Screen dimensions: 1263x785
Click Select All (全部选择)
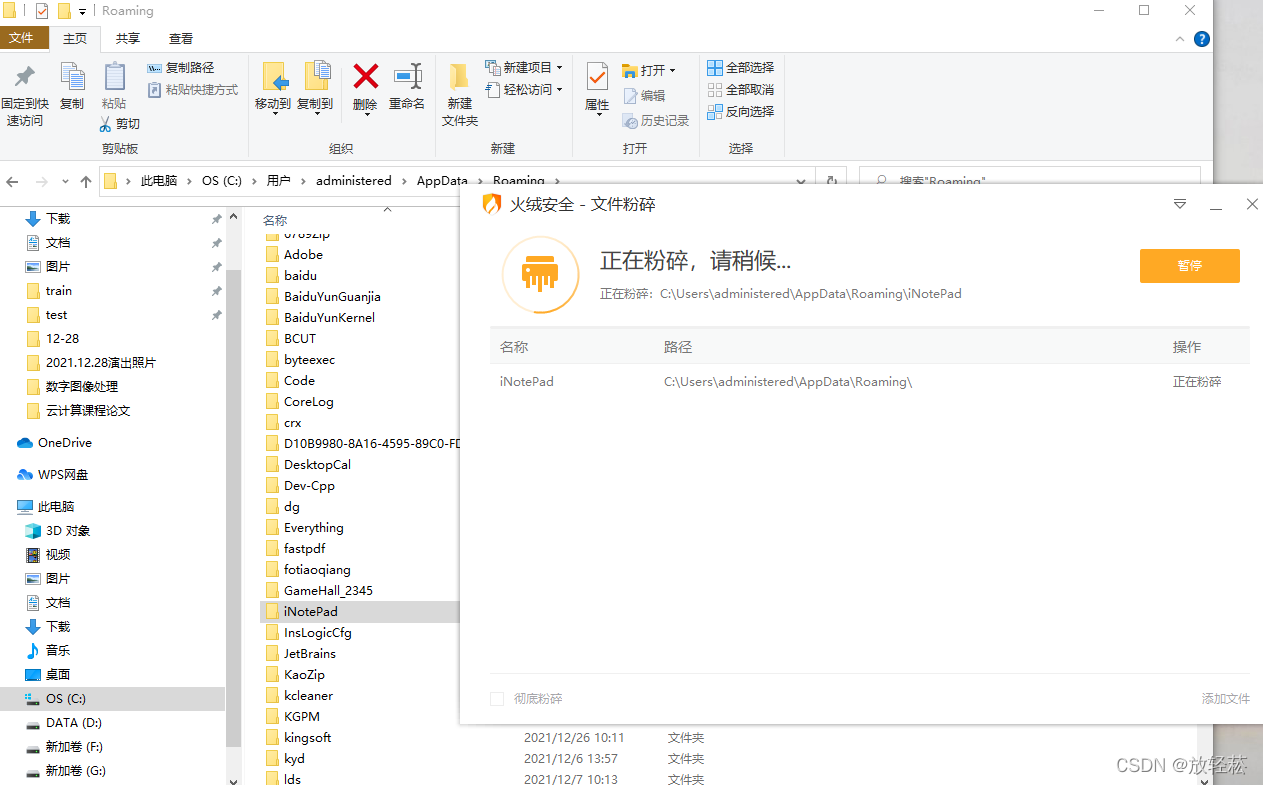click(741, 68)
